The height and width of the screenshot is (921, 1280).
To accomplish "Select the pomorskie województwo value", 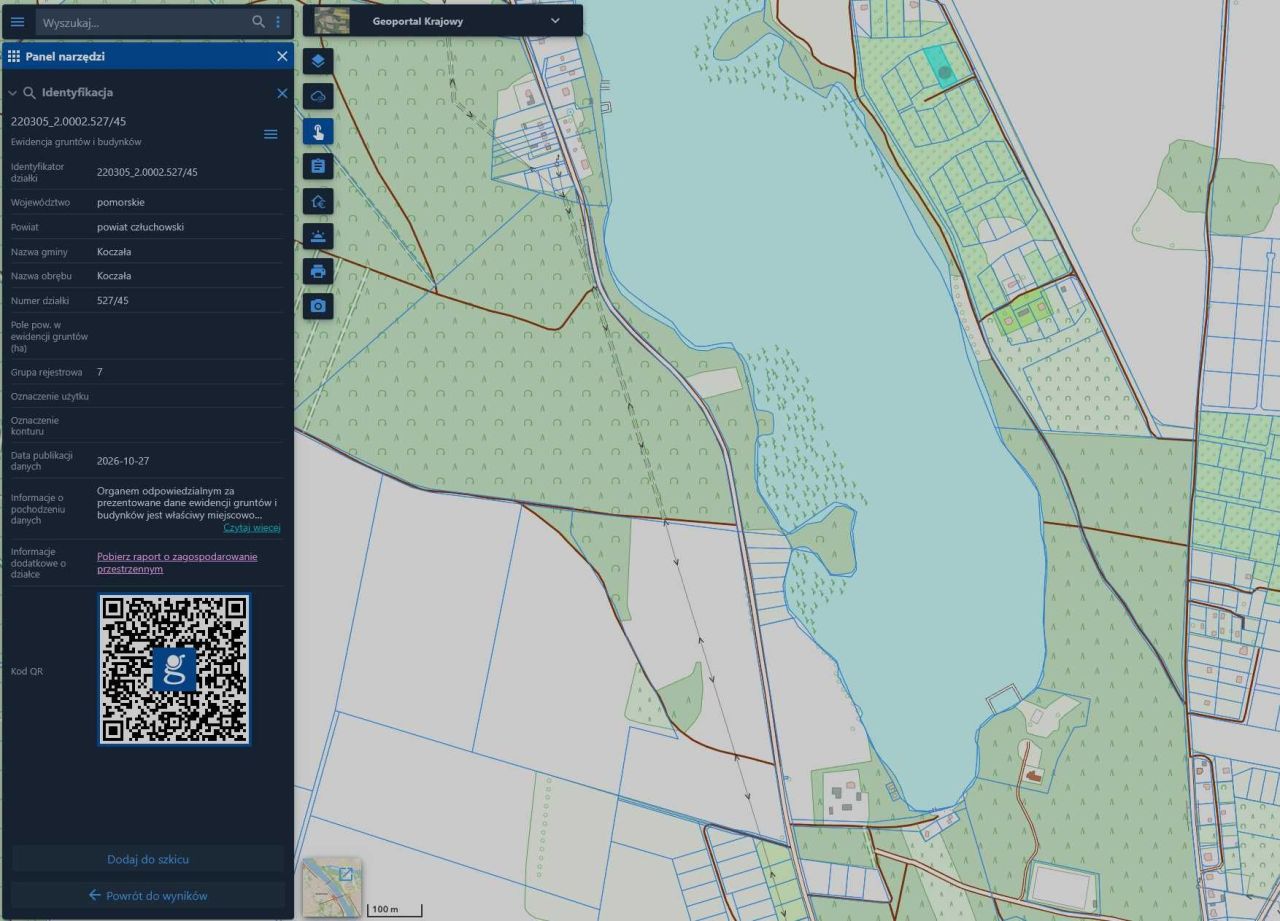I will [121, 202].
